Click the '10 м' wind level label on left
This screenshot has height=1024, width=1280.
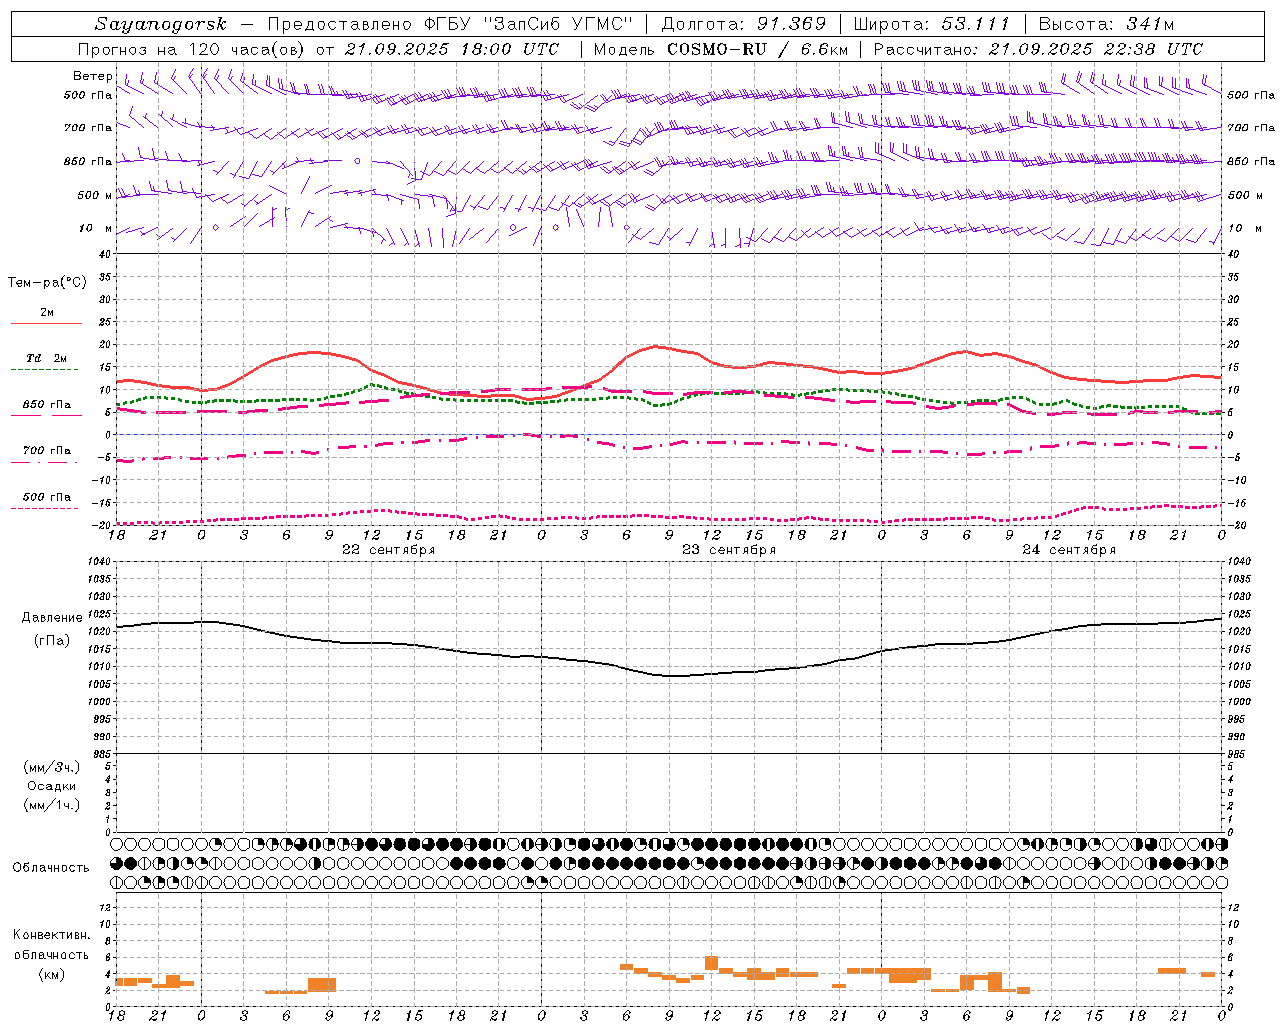96,228
